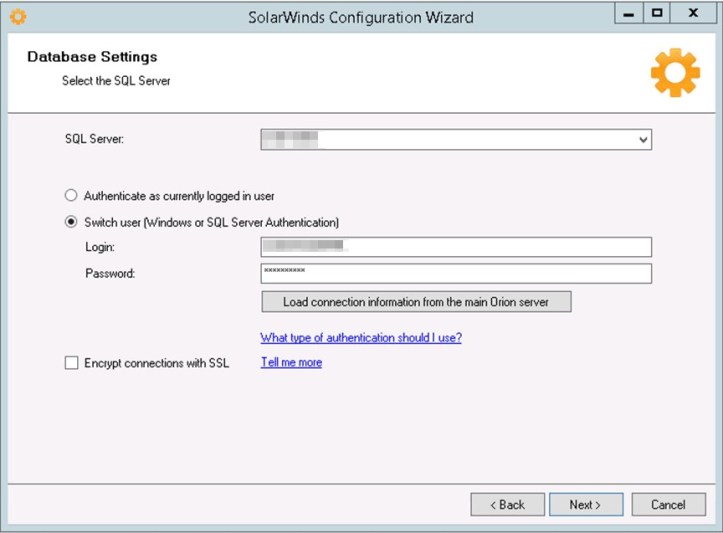723x533 pixels.
Task: Open the 'What type of authentication' link
Action: click(x=361, y=338)
